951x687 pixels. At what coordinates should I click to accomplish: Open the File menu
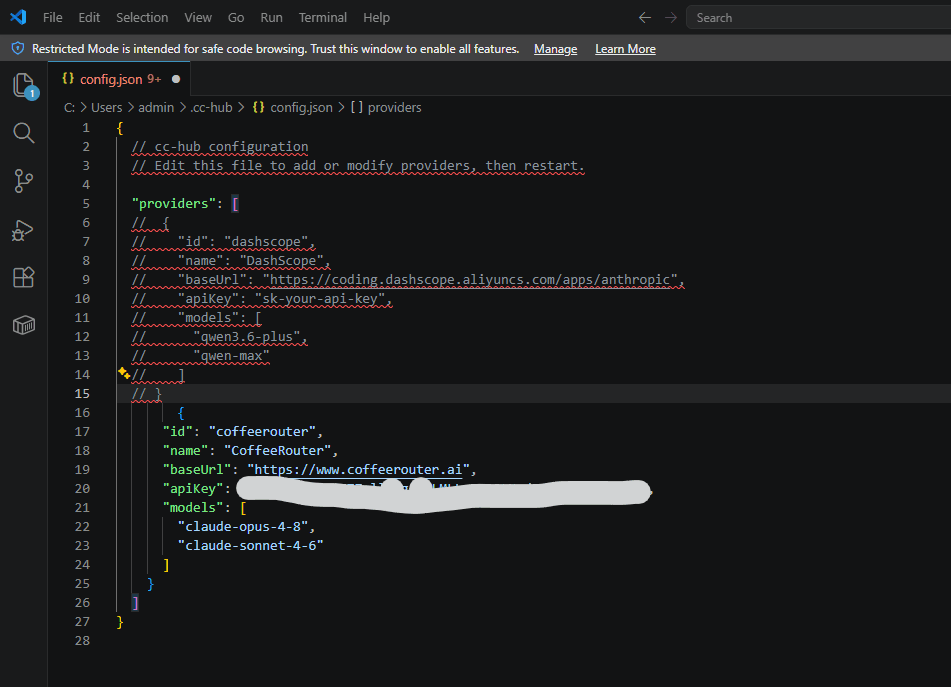53,18
